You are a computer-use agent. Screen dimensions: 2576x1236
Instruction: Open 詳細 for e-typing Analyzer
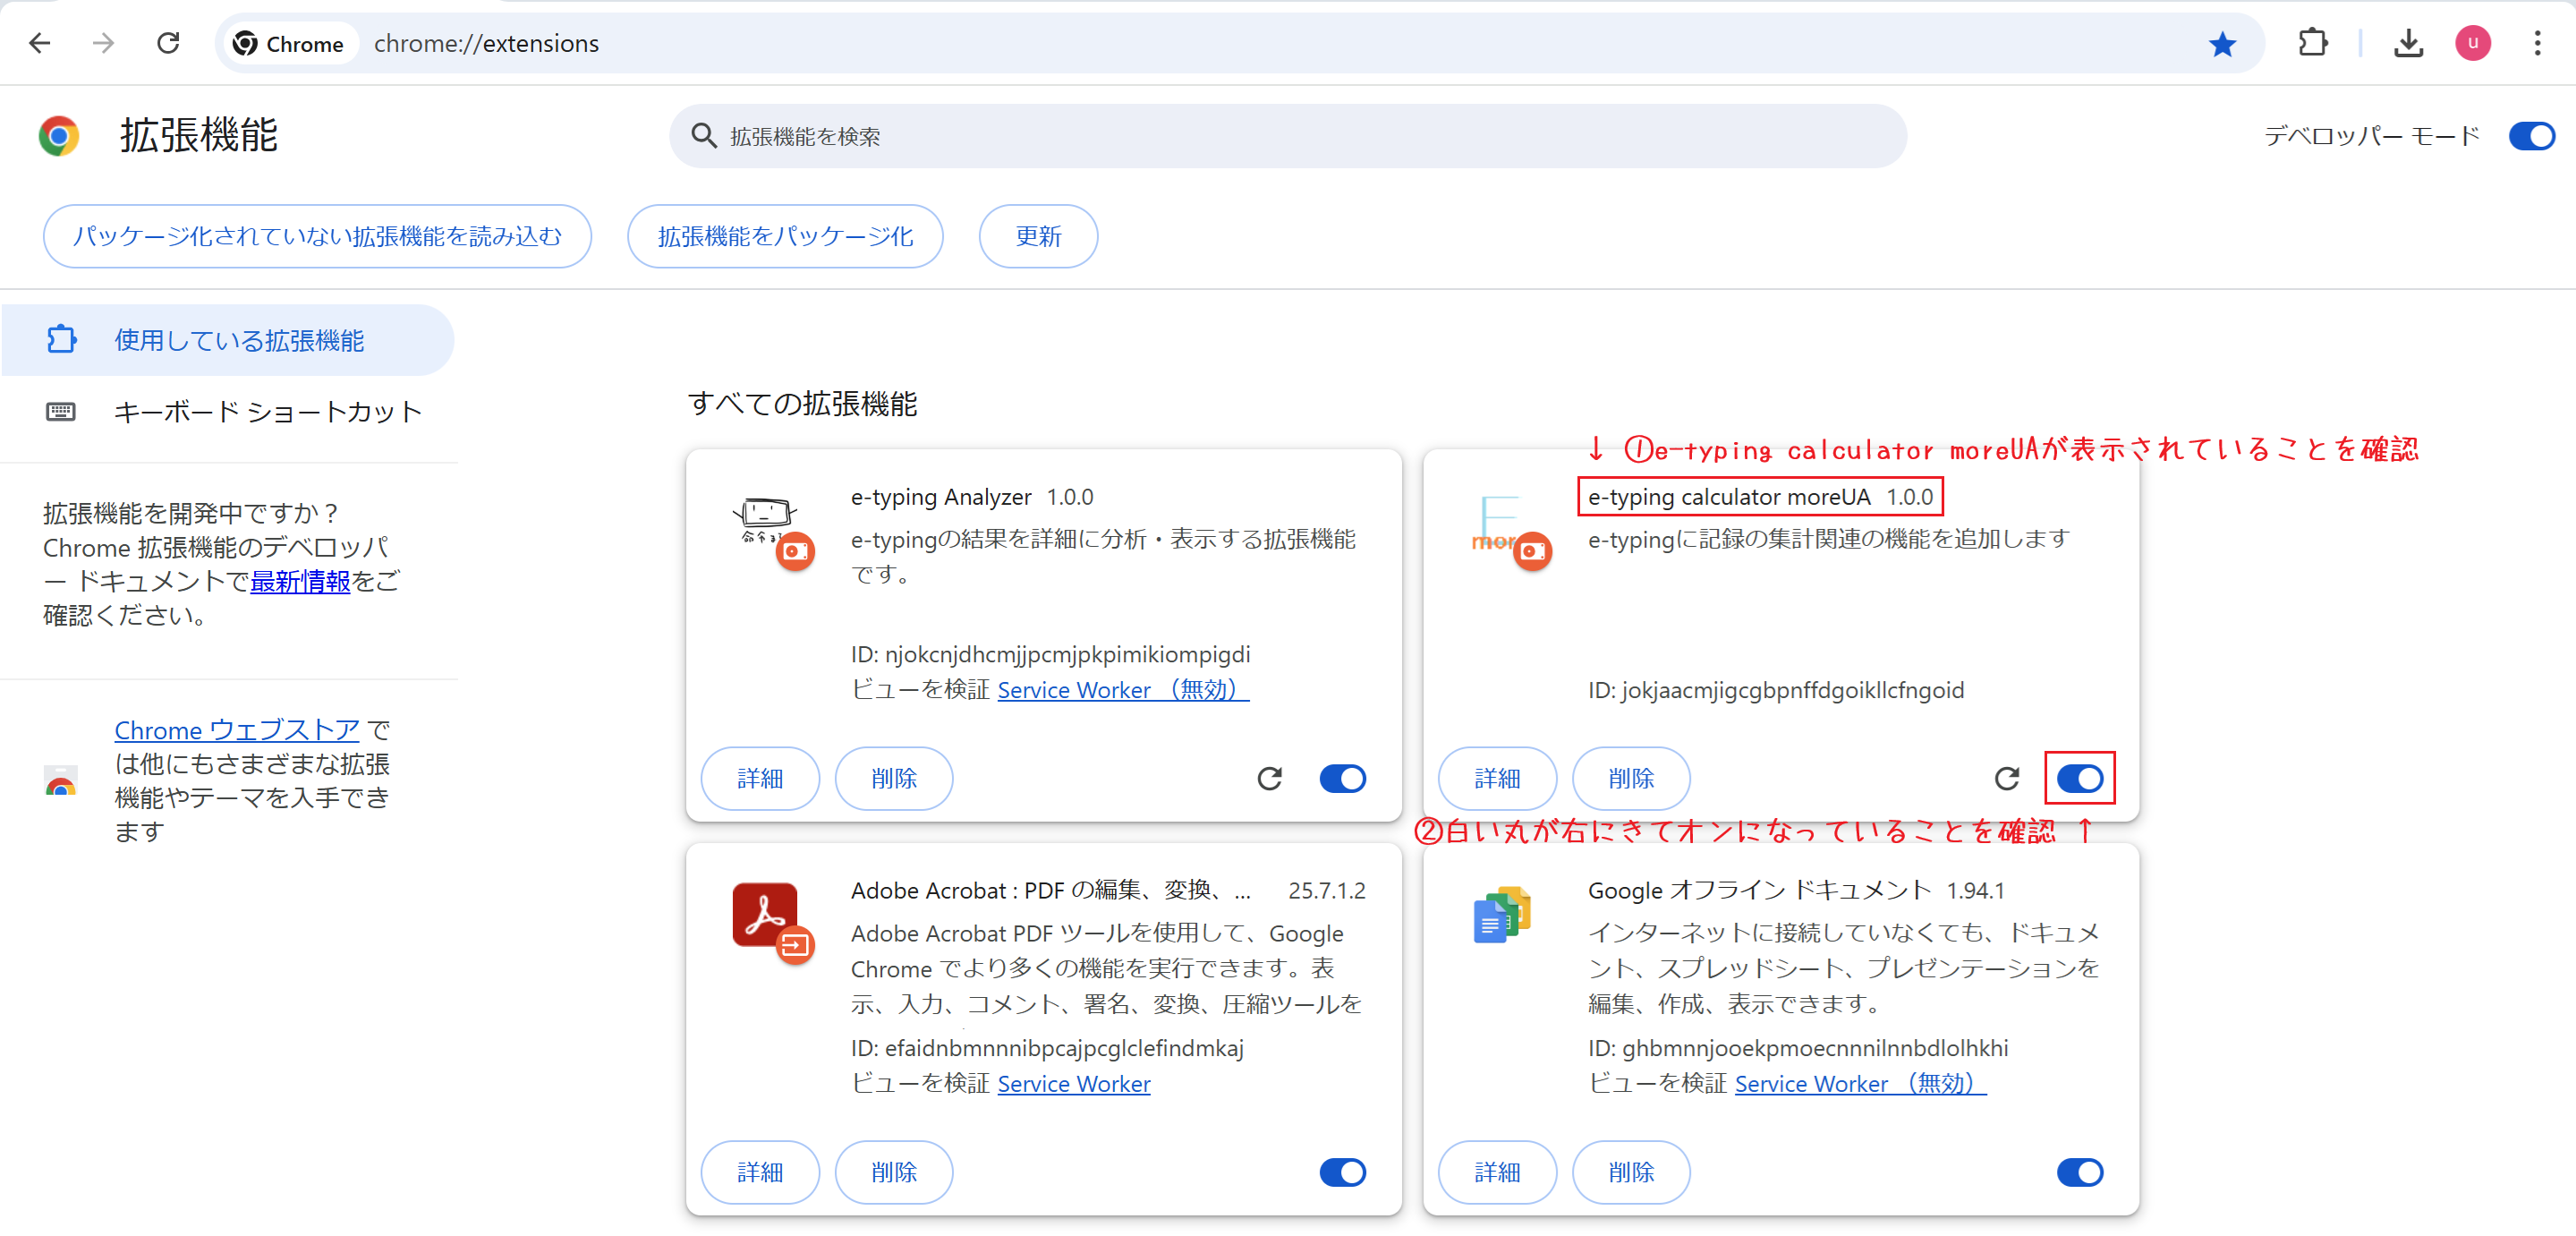(x=760, y=778)
